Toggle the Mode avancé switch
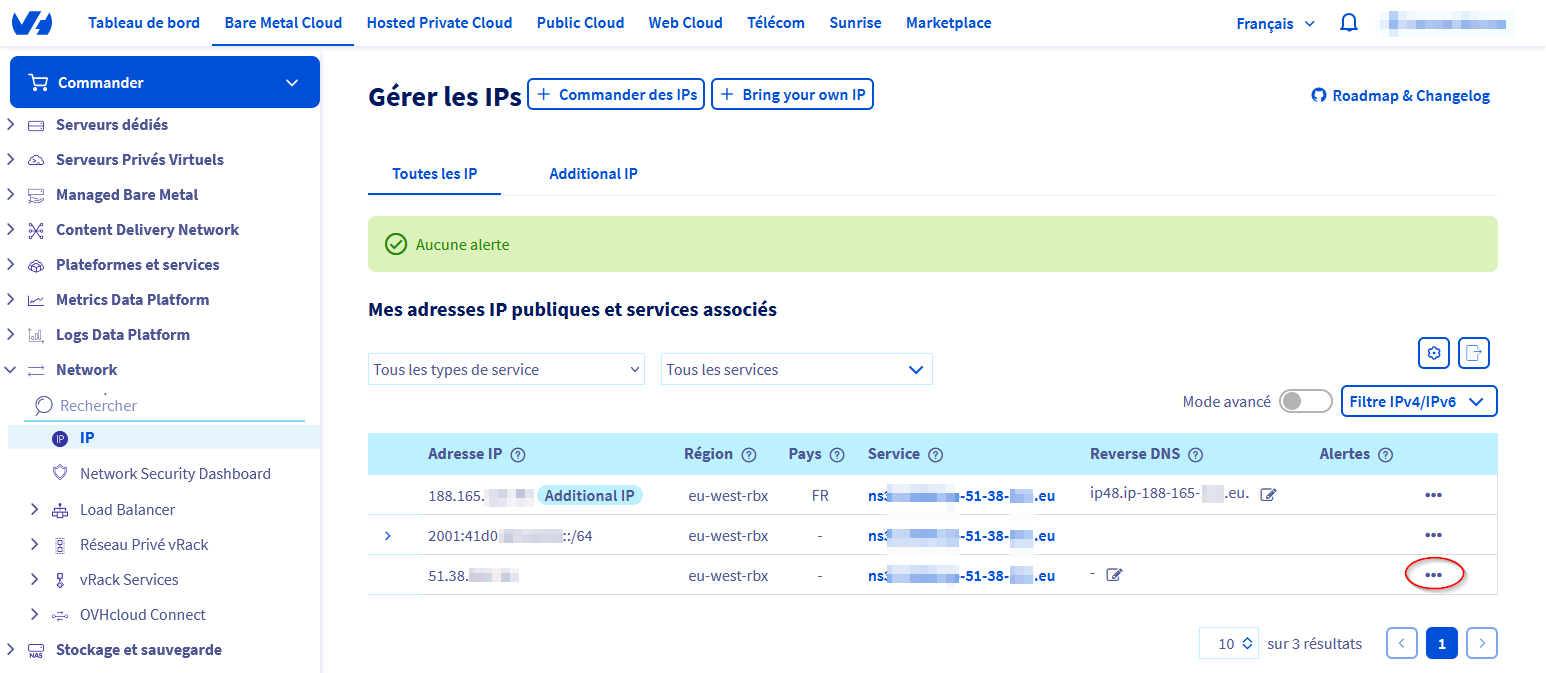 pyautogui.click(x=1306, y=402)
